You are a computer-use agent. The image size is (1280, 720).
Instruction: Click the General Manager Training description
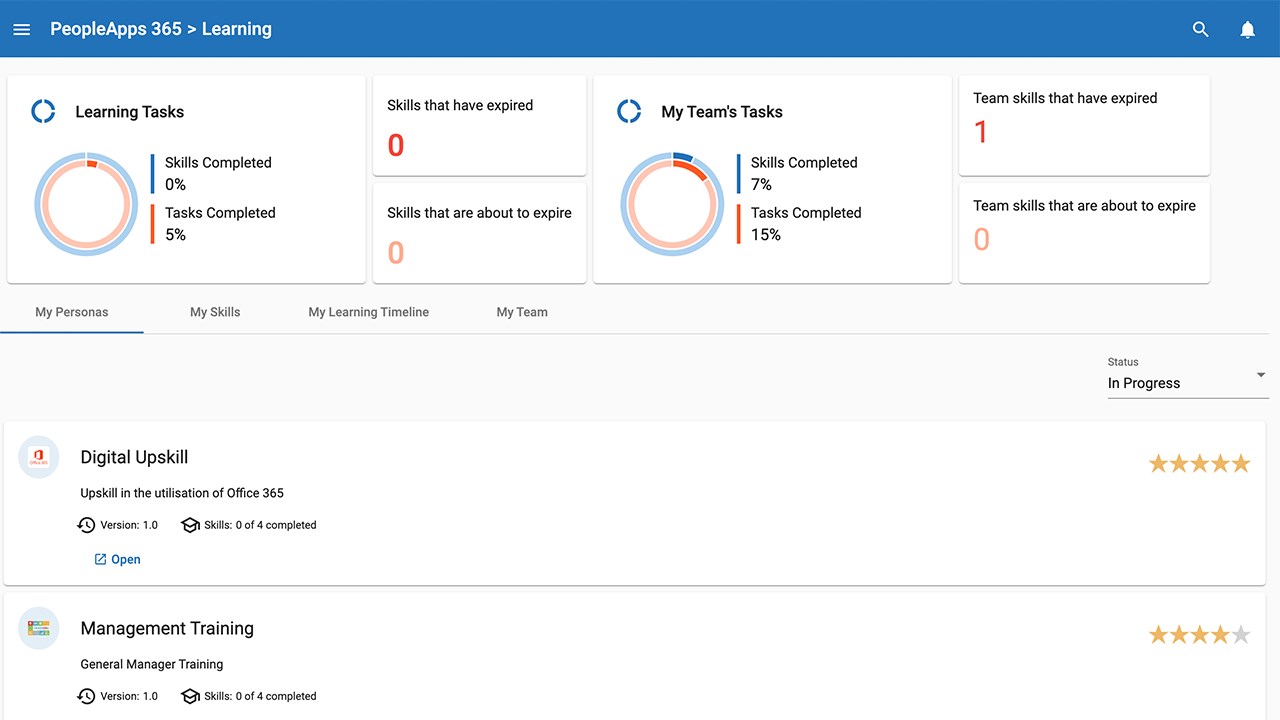tap(152, 664)
